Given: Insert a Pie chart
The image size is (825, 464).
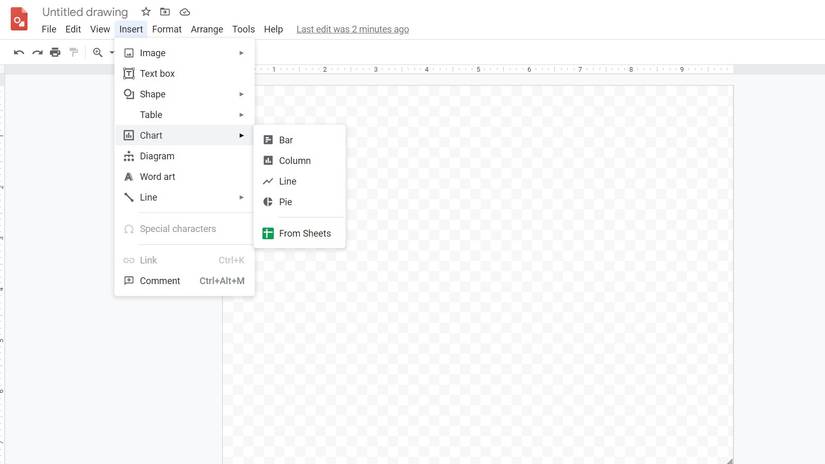Looking at the screenshot, I should tap(285, 202).
